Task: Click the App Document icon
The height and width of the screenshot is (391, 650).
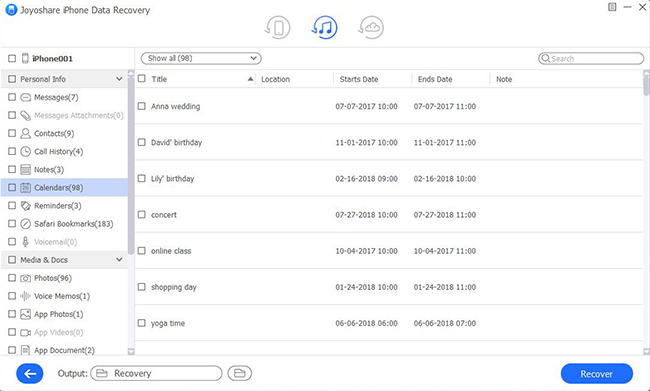Action: coord(26,350)
